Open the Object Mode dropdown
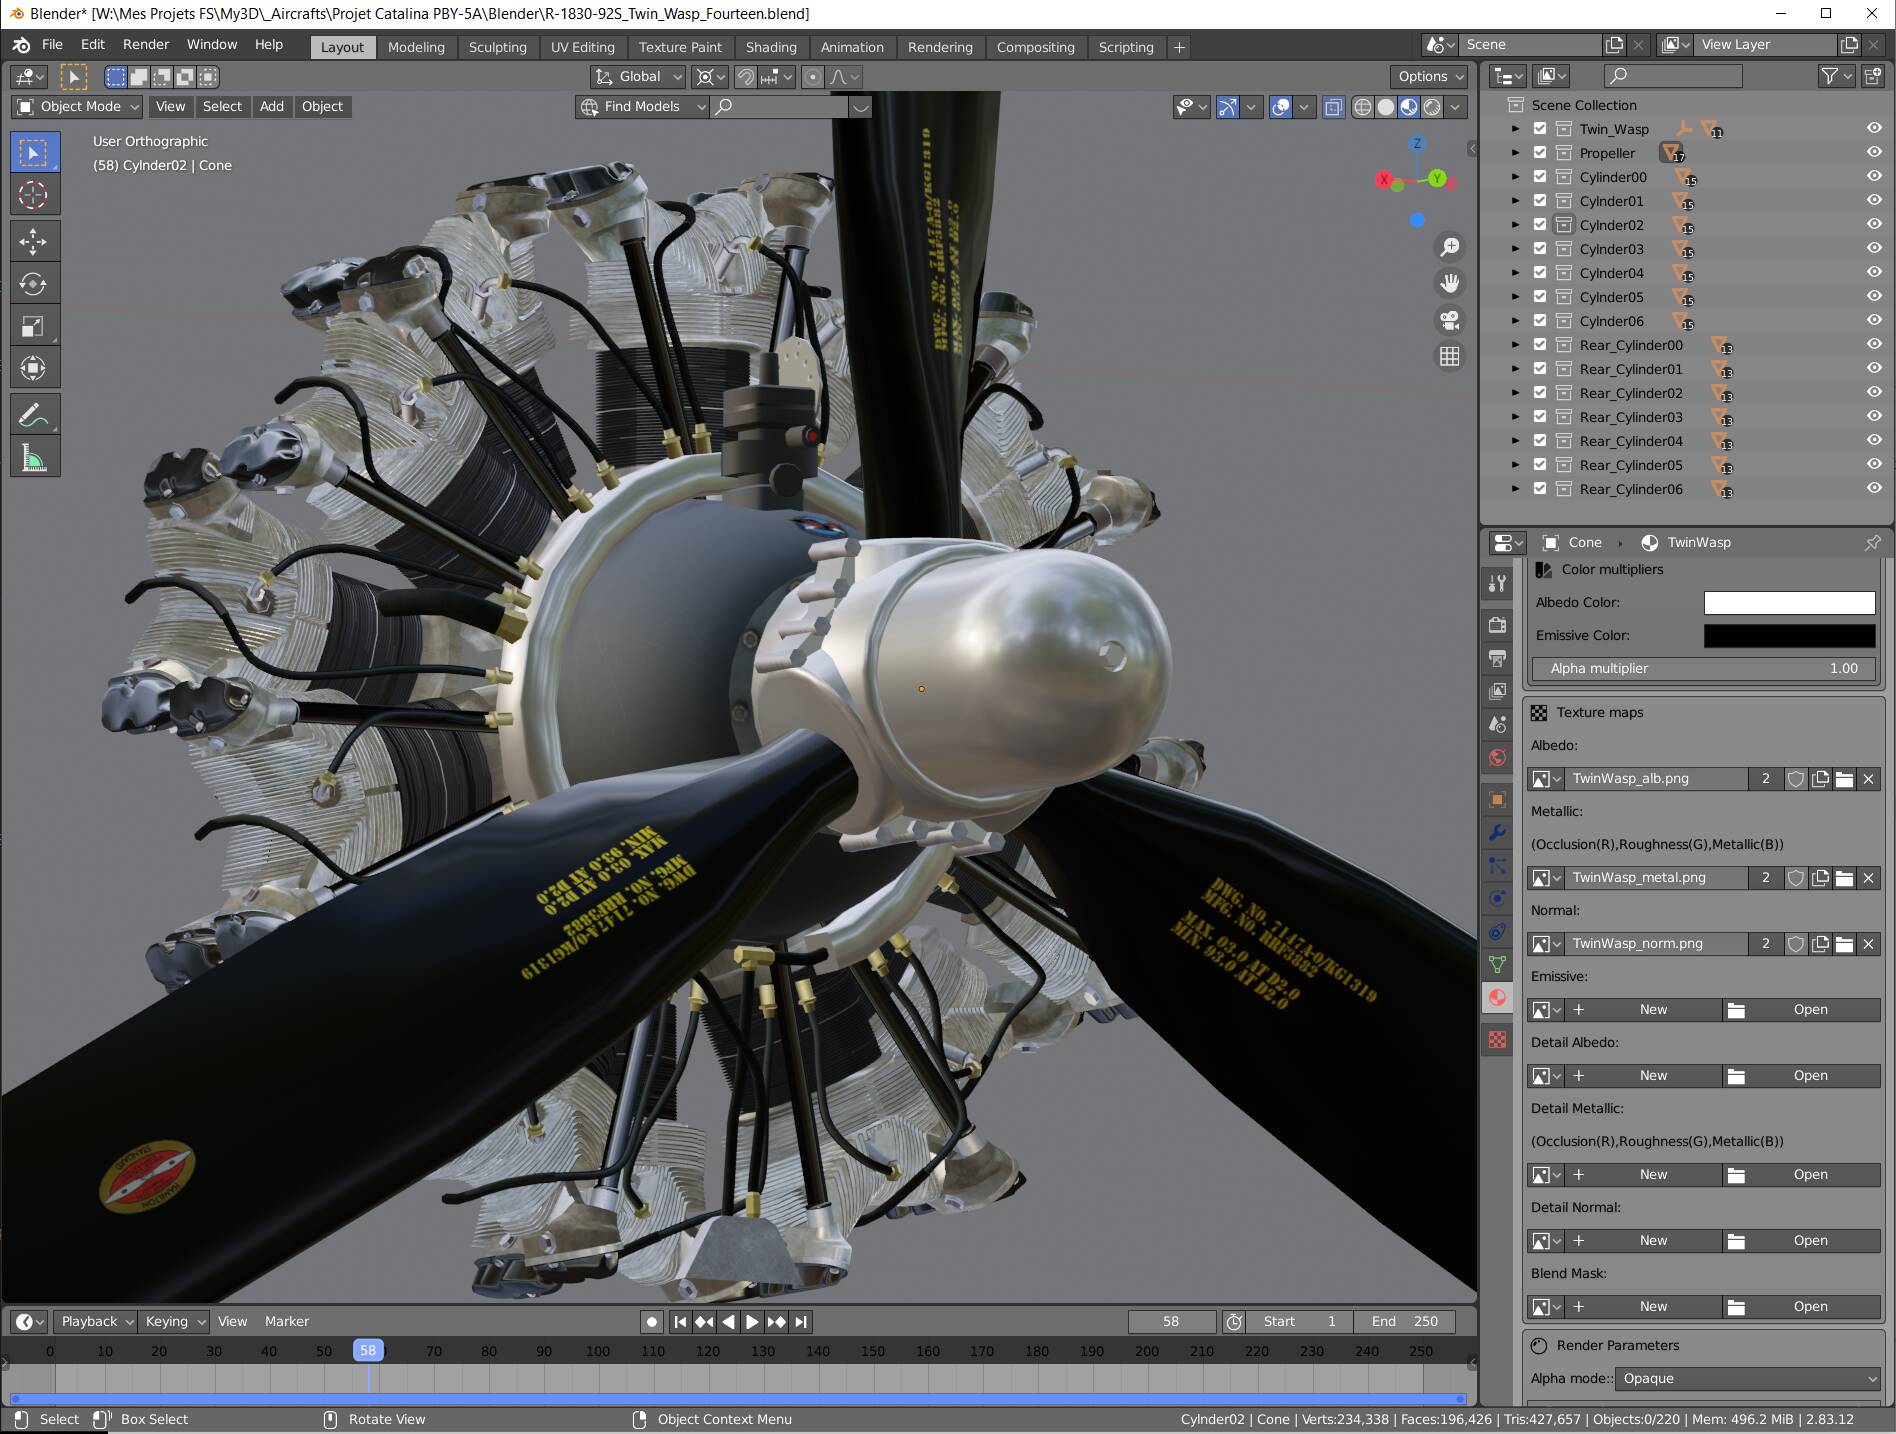1896x1434 pixels. point(78,106)
